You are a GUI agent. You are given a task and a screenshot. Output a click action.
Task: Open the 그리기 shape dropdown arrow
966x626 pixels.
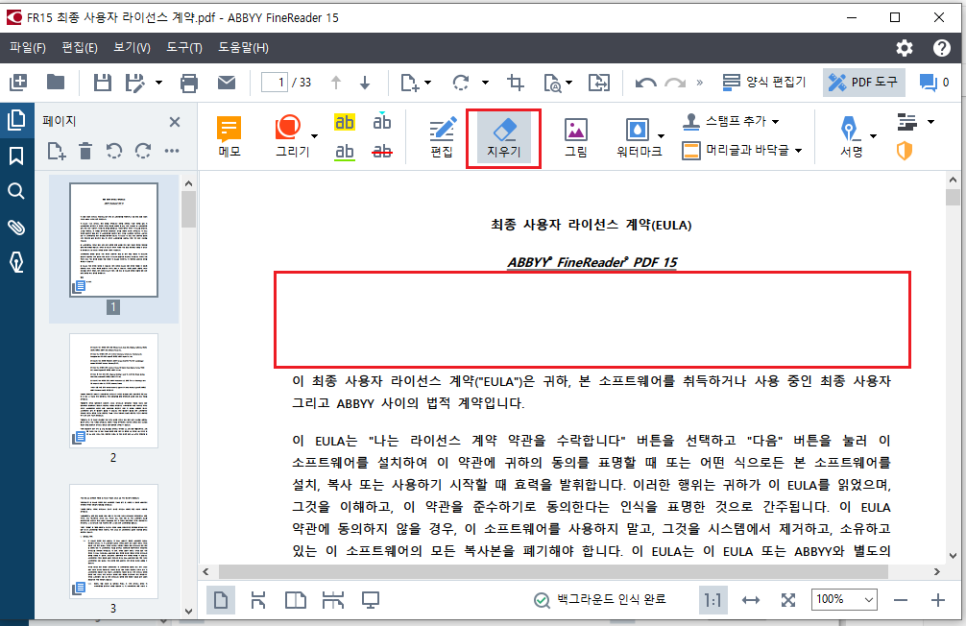(315, 136)
